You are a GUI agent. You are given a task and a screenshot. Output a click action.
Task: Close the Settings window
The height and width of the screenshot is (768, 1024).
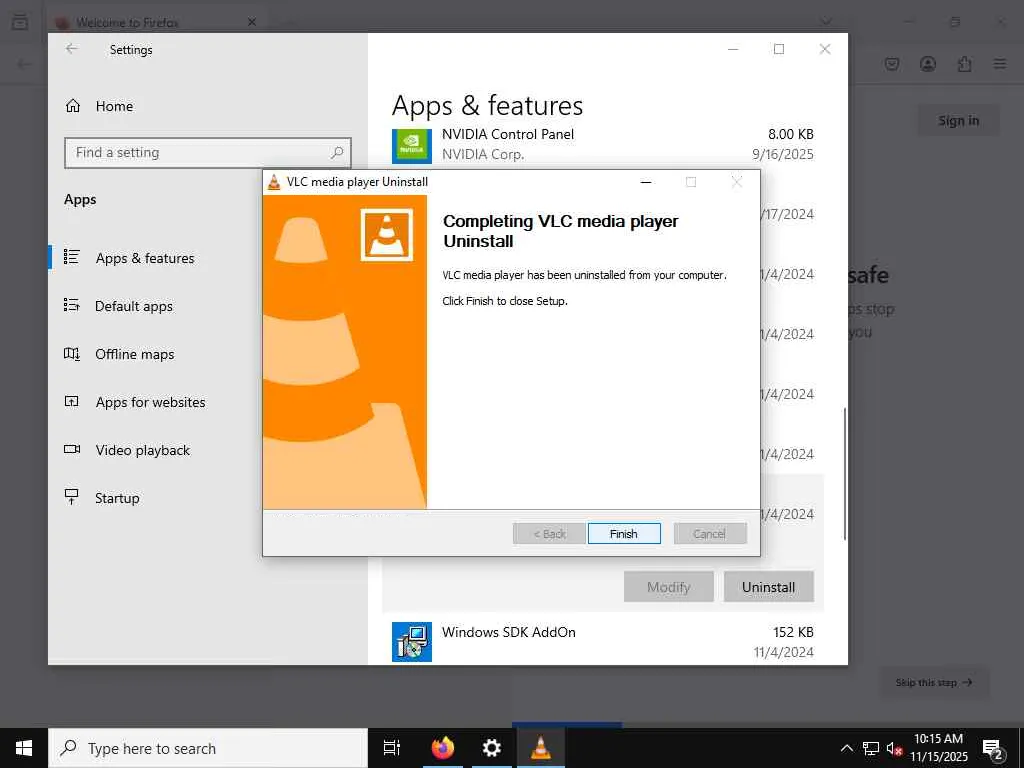(825, 49)
